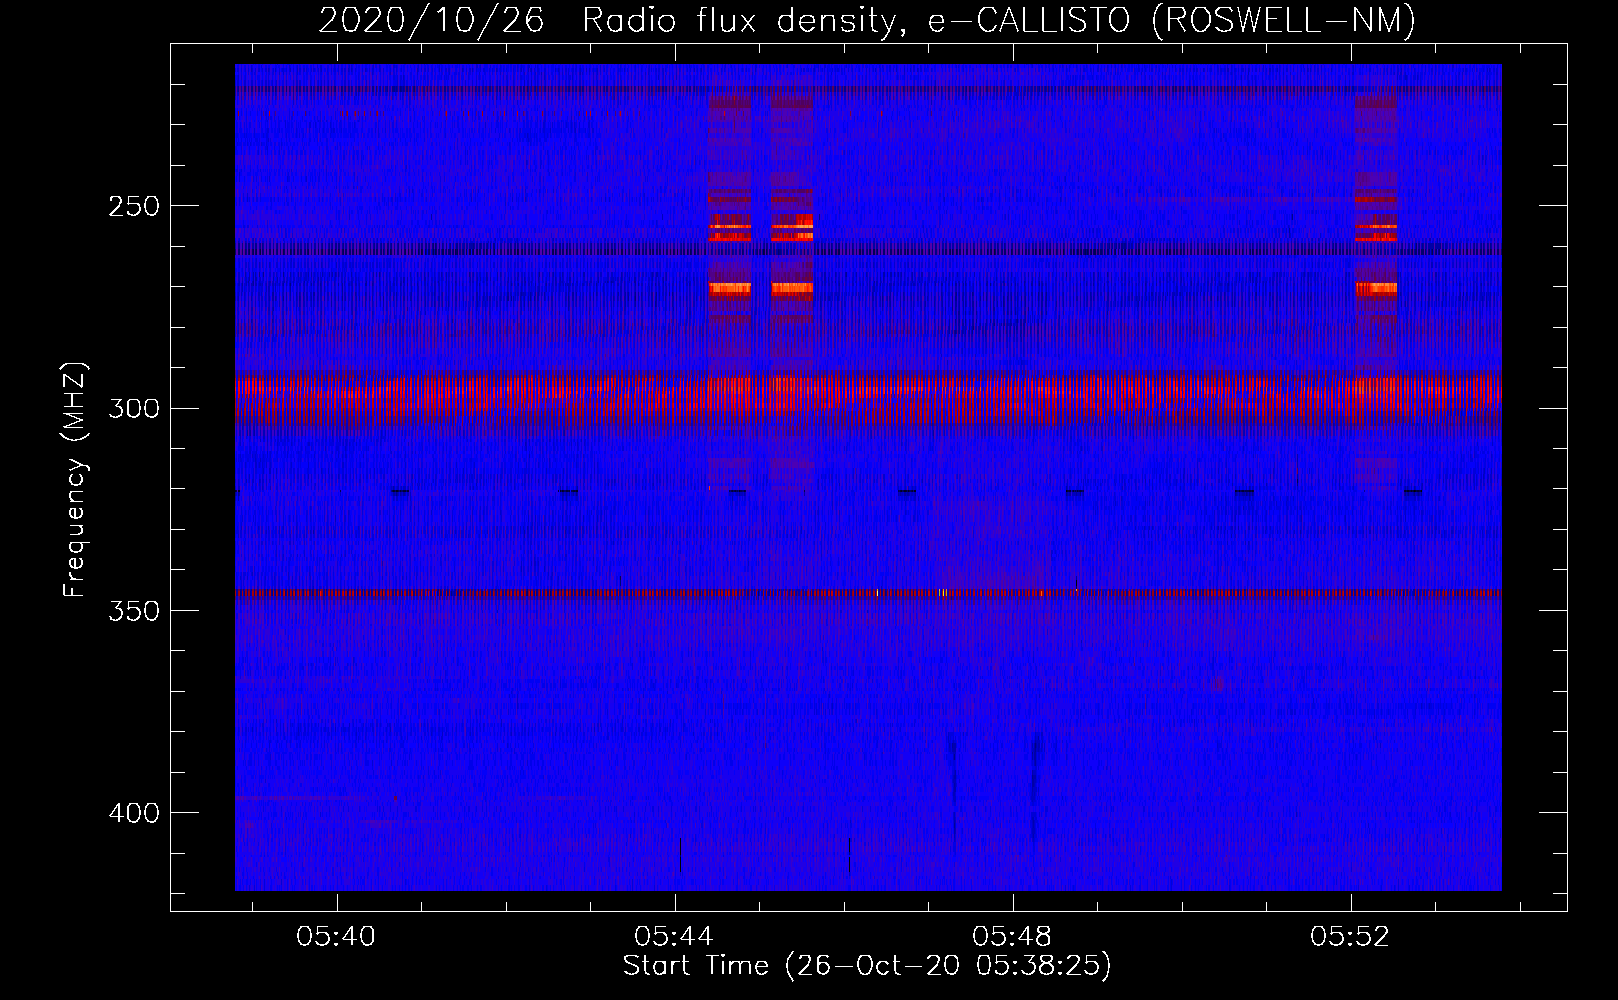Click the plot title 'Radio flux density, e-CALLISTO (ROSWELL-NM)'
Image resolution: width=1618 pixels, height=1000 pixels.
(x=999, y=20)
